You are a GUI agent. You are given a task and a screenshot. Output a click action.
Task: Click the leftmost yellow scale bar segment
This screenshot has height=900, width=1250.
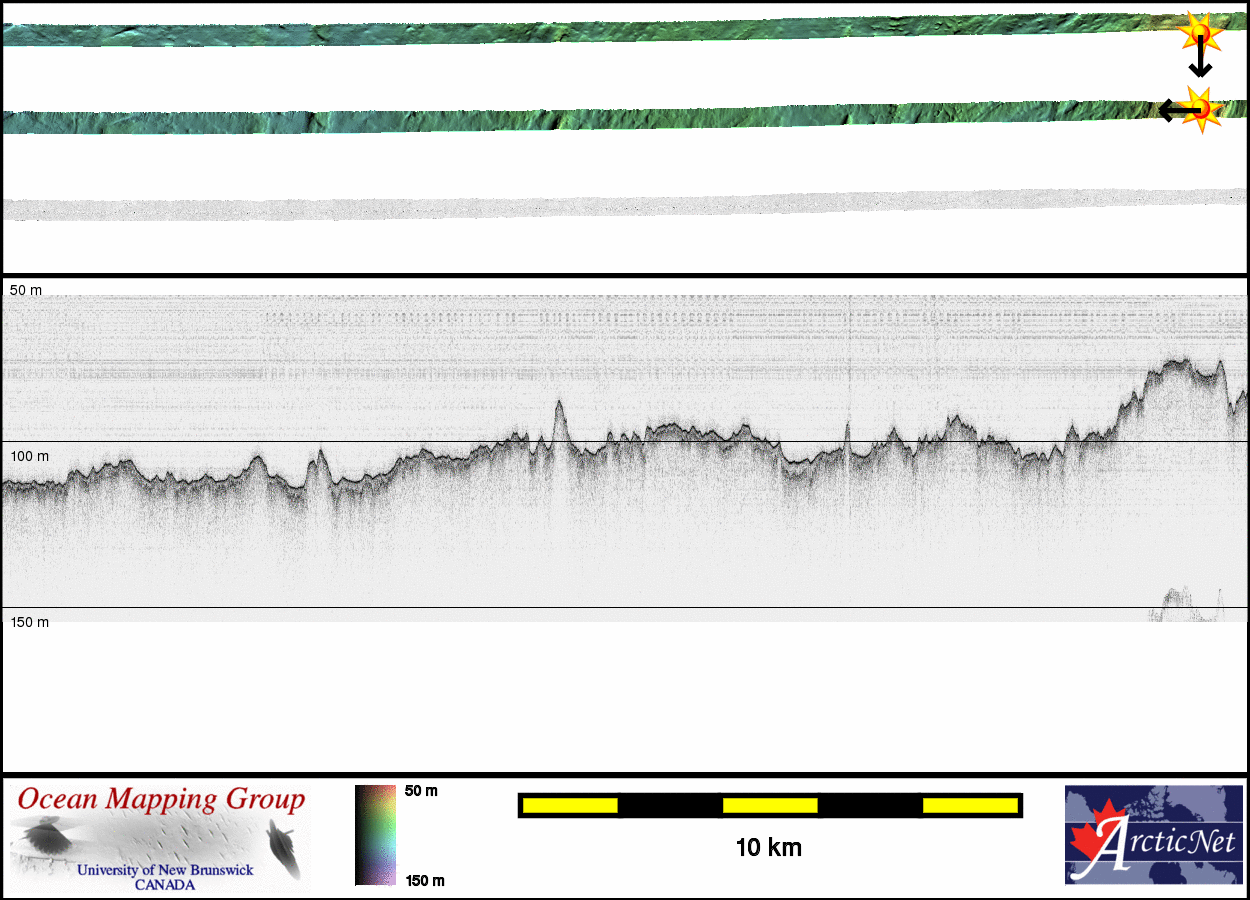click(x=569, y=805)
